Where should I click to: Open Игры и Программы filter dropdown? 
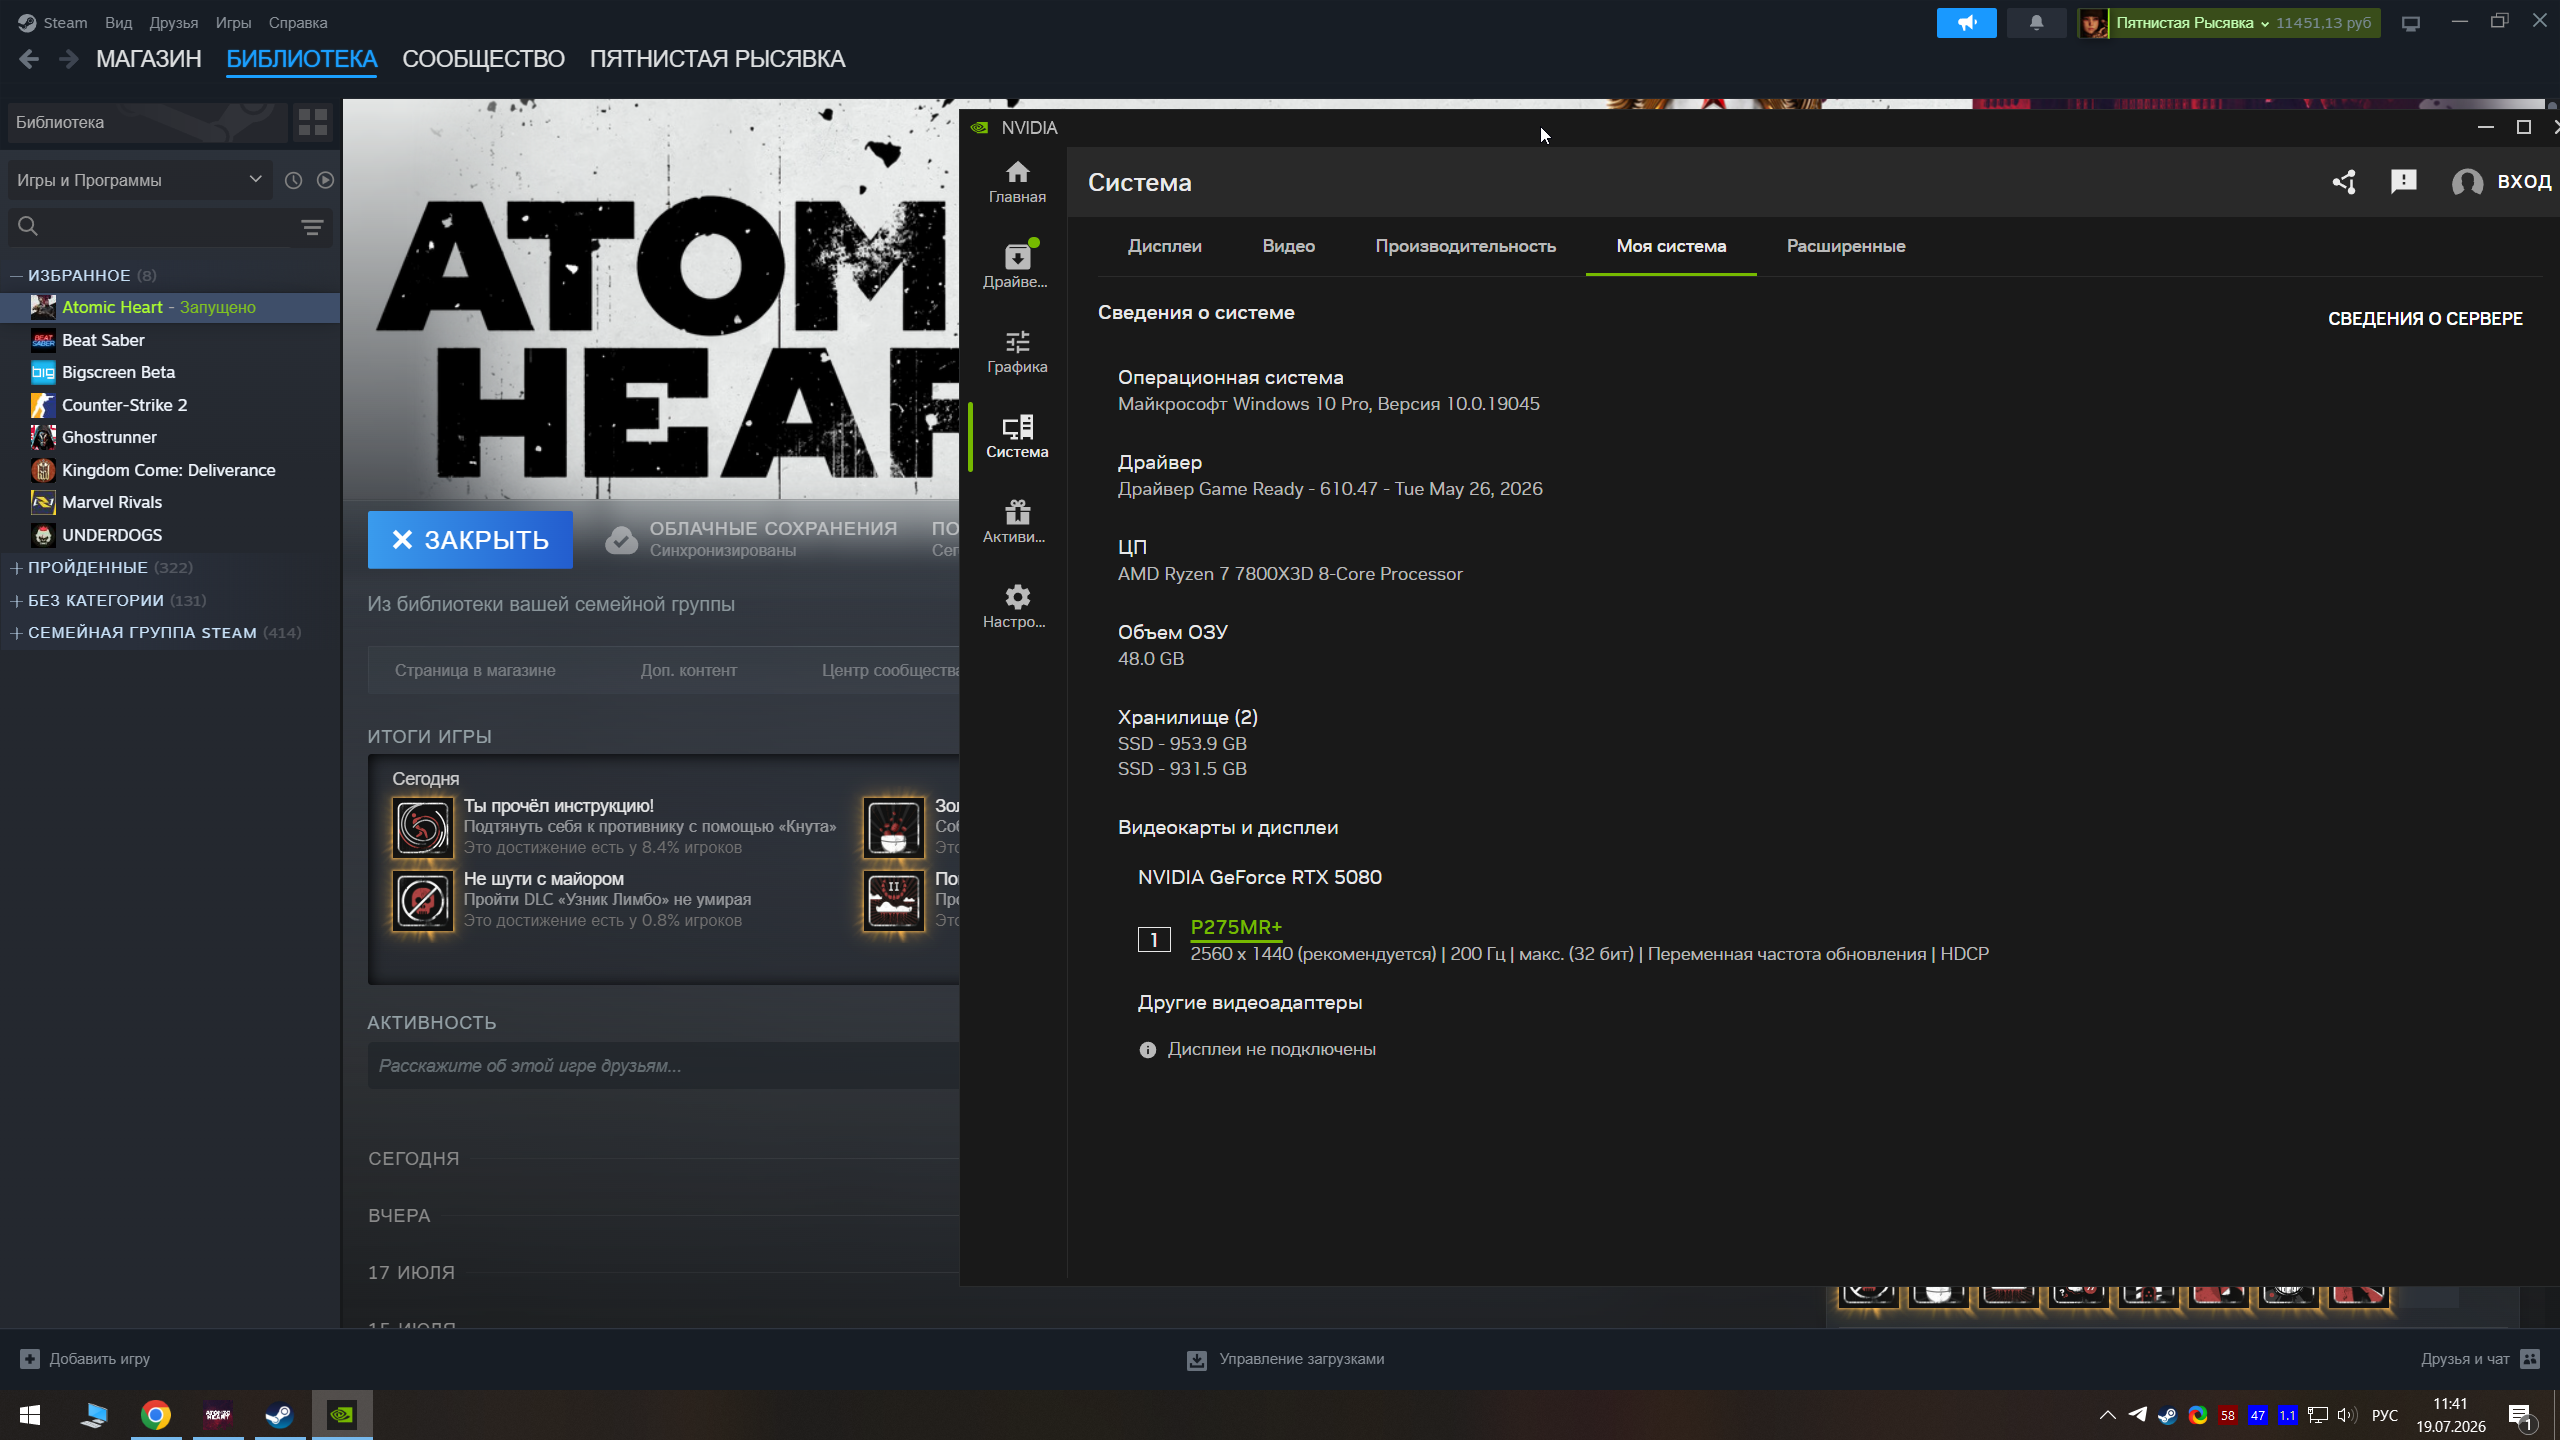coord(139,180)
